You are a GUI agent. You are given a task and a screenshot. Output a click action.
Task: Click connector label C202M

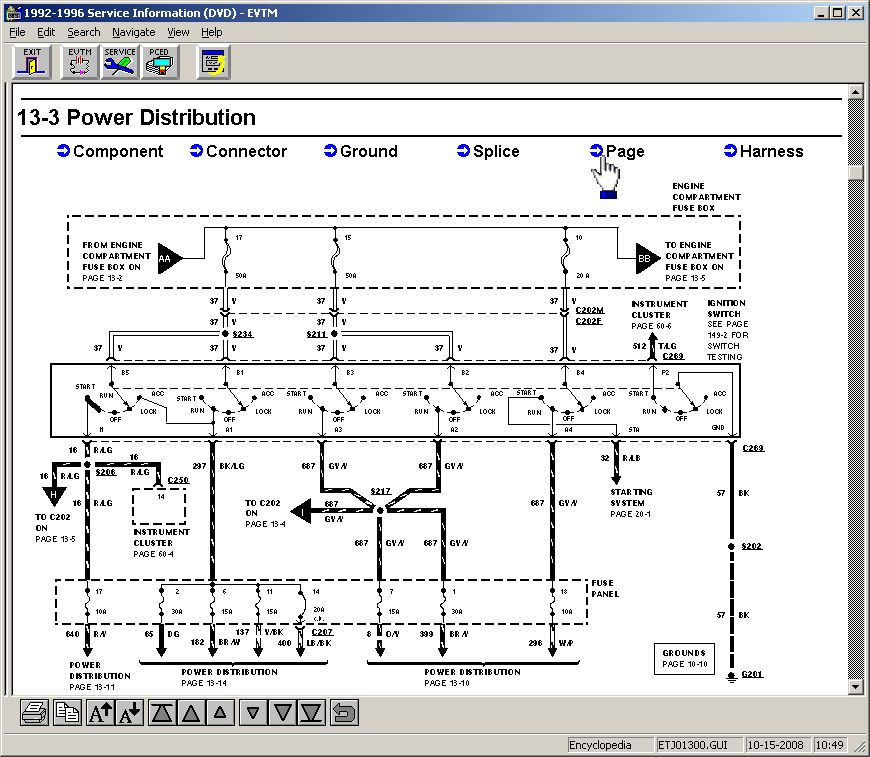pyautogui.click(x=589, y=310)
